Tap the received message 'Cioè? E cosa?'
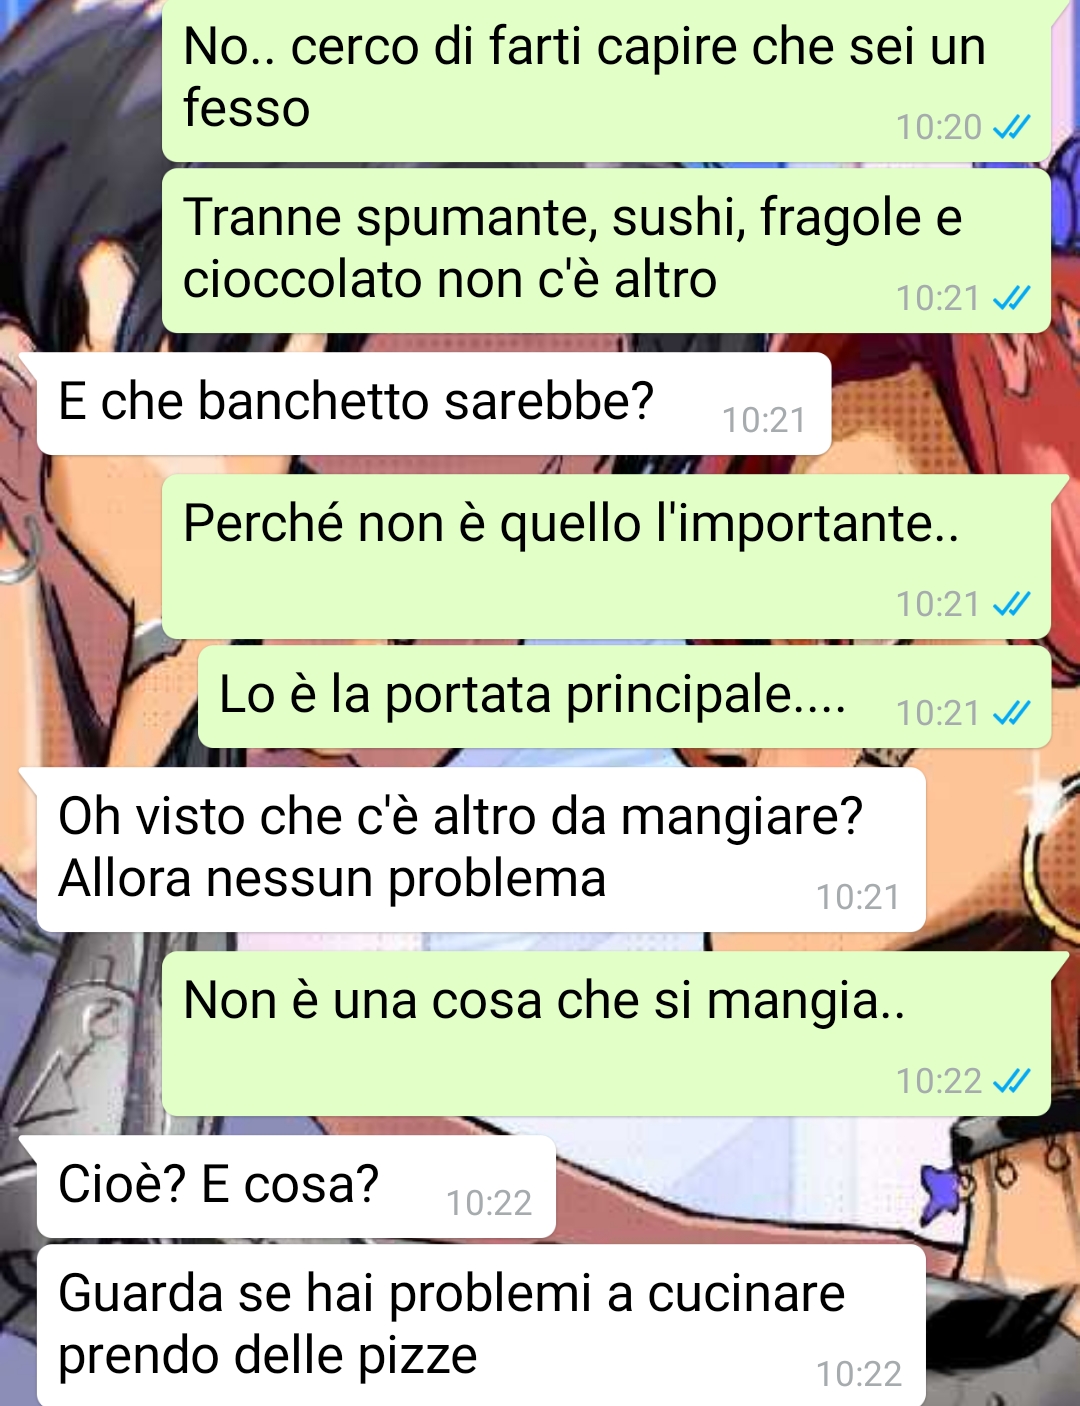 296,1187
